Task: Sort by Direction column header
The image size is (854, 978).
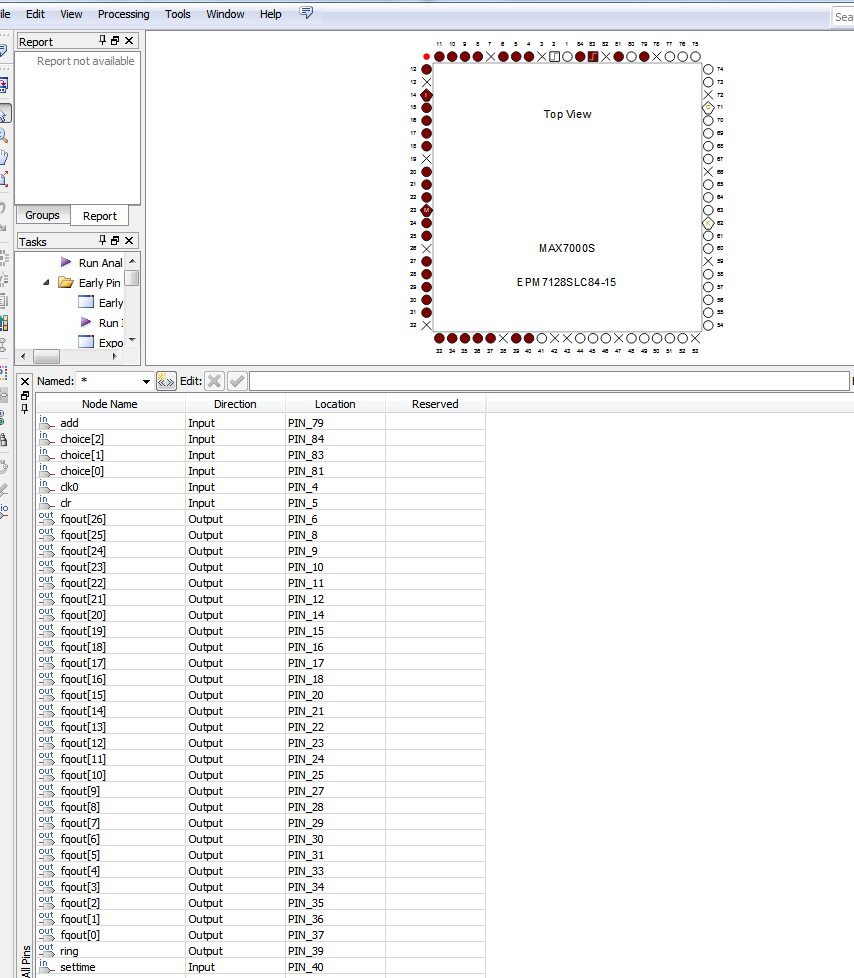Action: coord(235,404)
